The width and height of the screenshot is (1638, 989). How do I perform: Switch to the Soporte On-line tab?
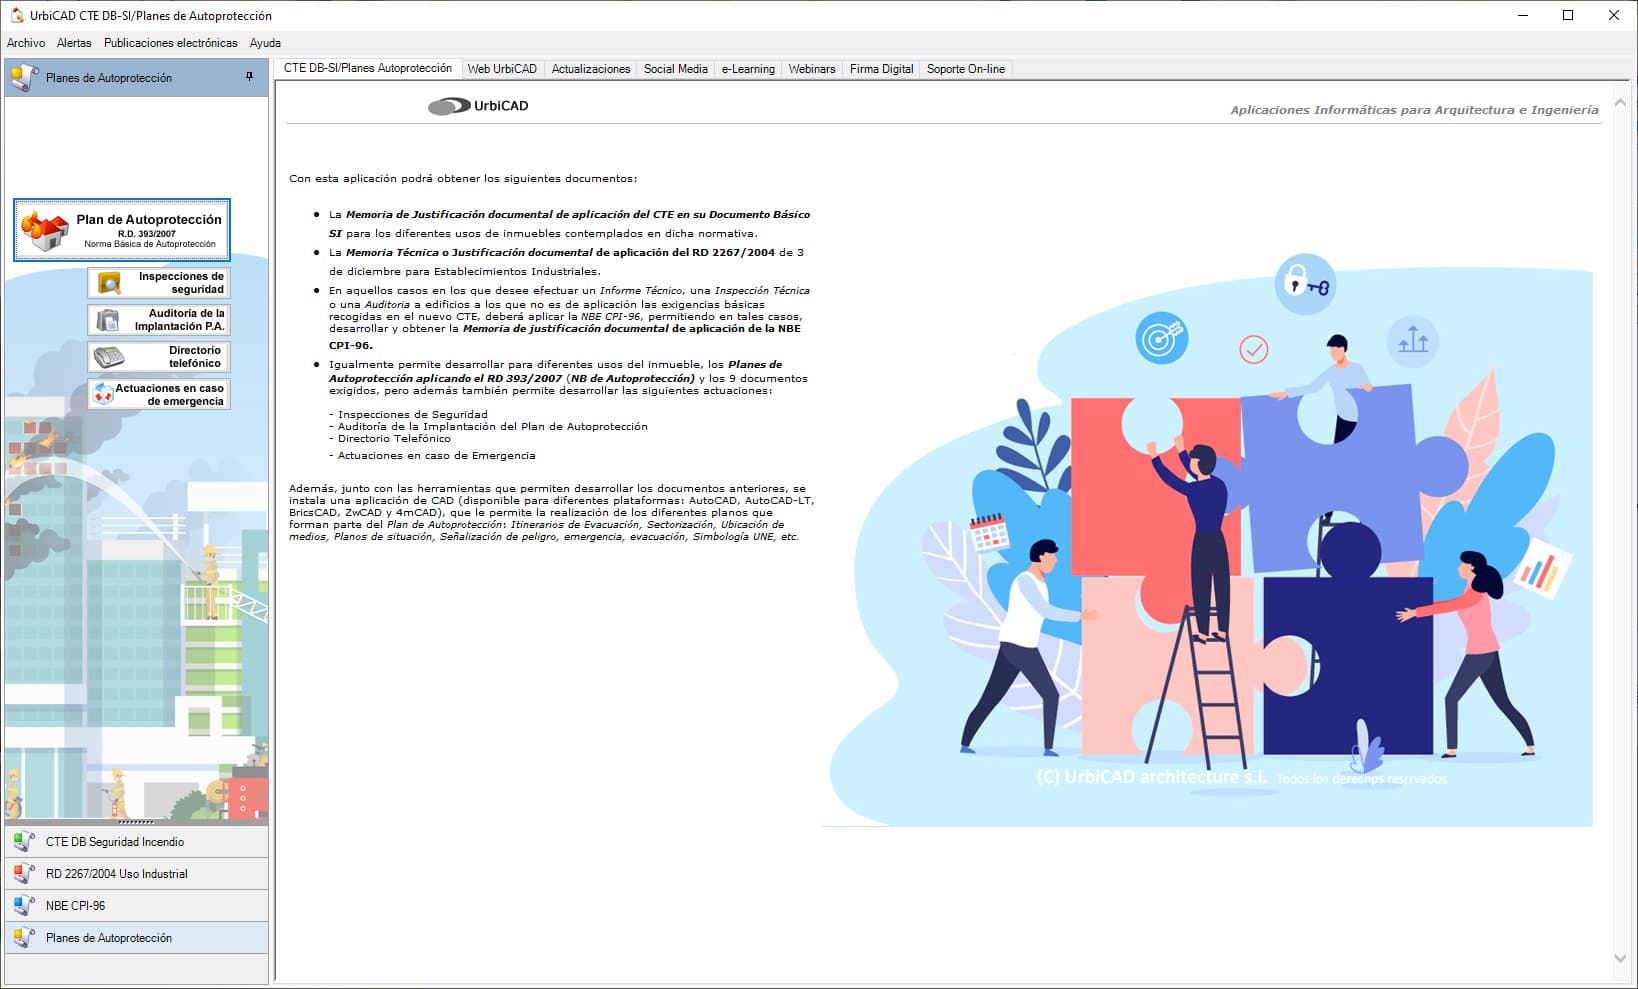966,69
